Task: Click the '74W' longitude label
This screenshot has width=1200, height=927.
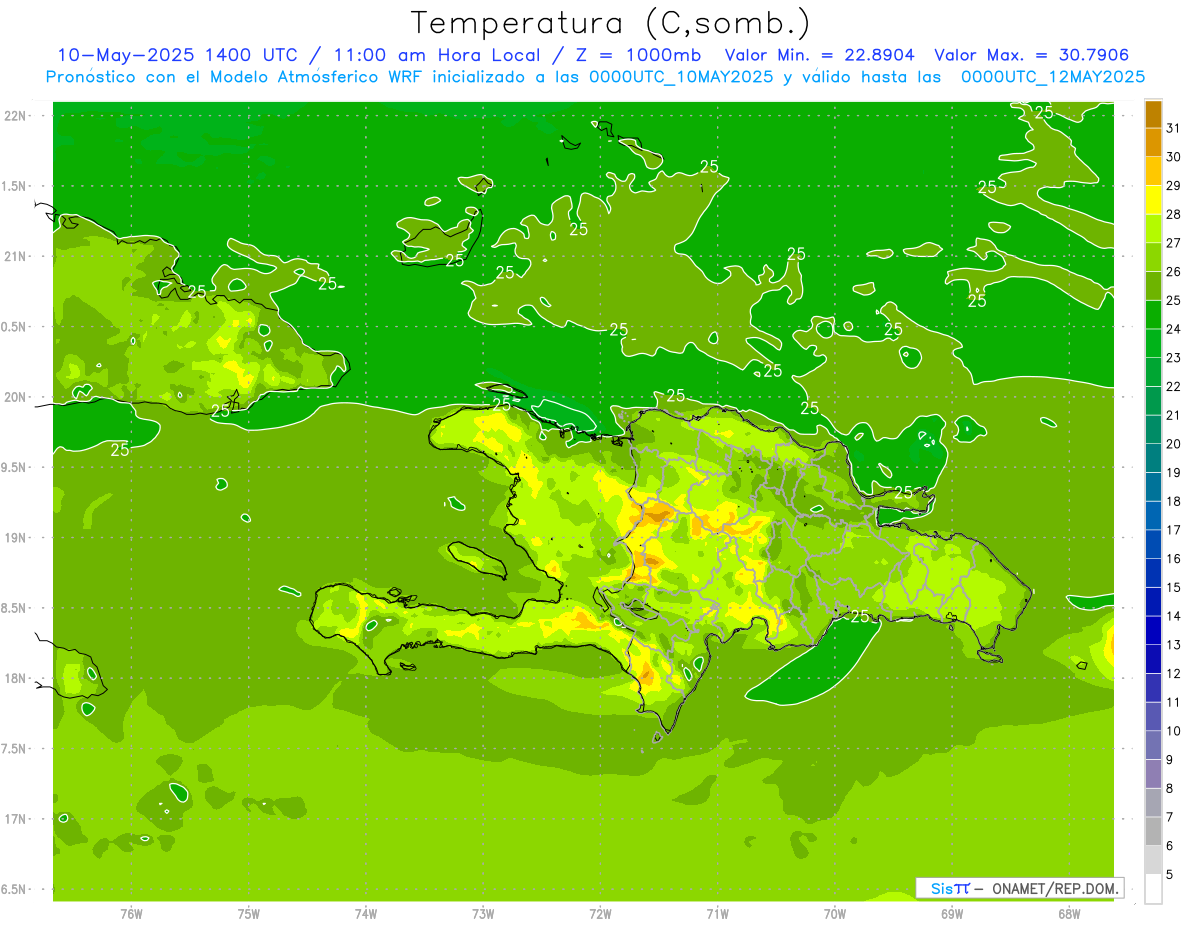Action: pos(366,914)
